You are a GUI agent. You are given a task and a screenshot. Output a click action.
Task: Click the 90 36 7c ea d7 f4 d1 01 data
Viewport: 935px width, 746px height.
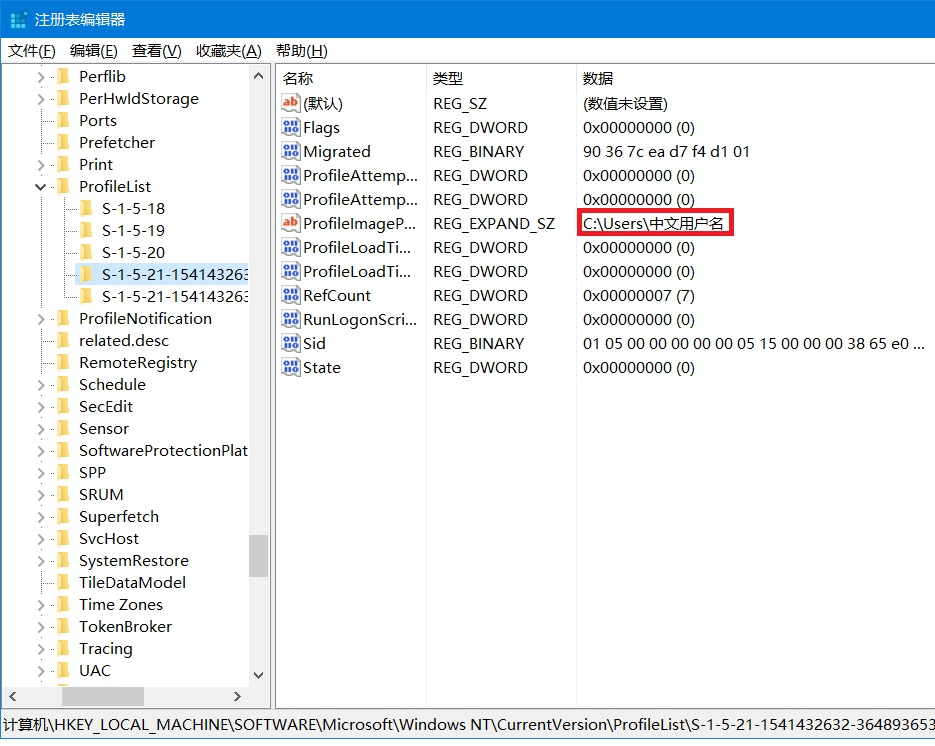[x=666, y=151]
